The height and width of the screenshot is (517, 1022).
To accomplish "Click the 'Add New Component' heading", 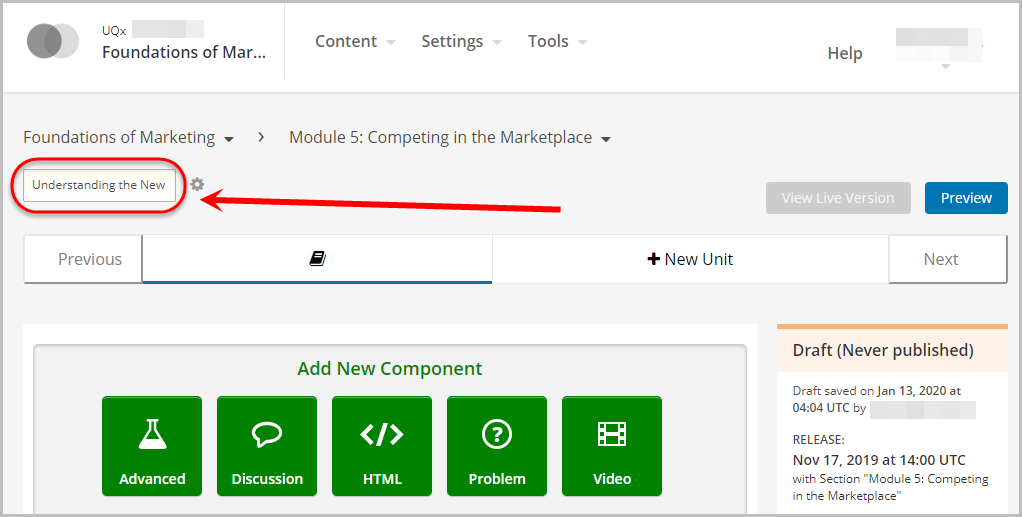I will (390, 368).
